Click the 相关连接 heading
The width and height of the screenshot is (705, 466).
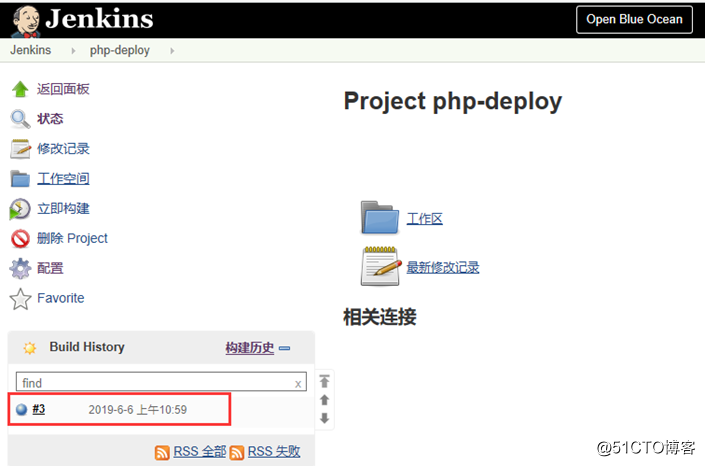pyautogui.click(x=380, y=317)
